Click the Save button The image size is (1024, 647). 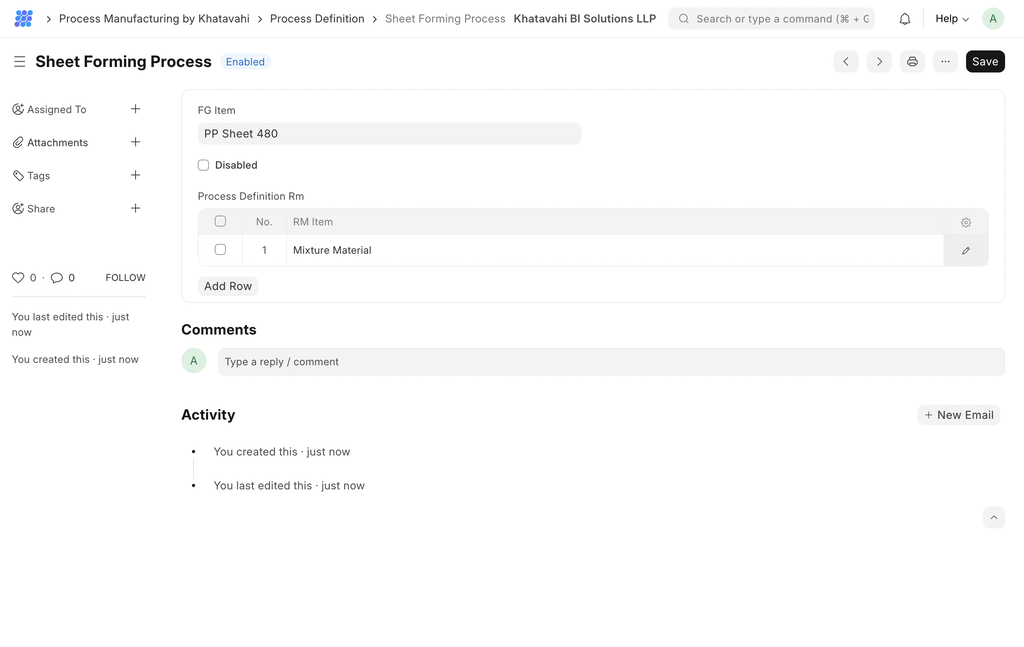984,62
